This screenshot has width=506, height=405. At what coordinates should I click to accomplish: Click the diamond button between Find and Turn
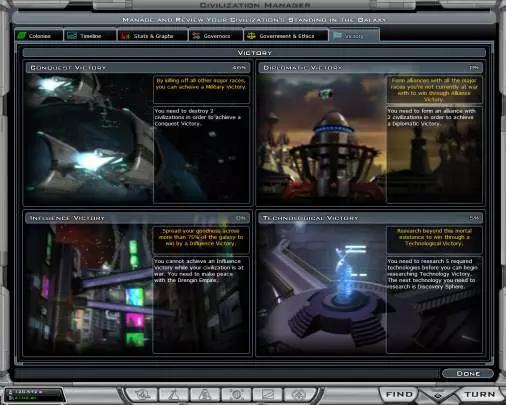pos(438,395)
